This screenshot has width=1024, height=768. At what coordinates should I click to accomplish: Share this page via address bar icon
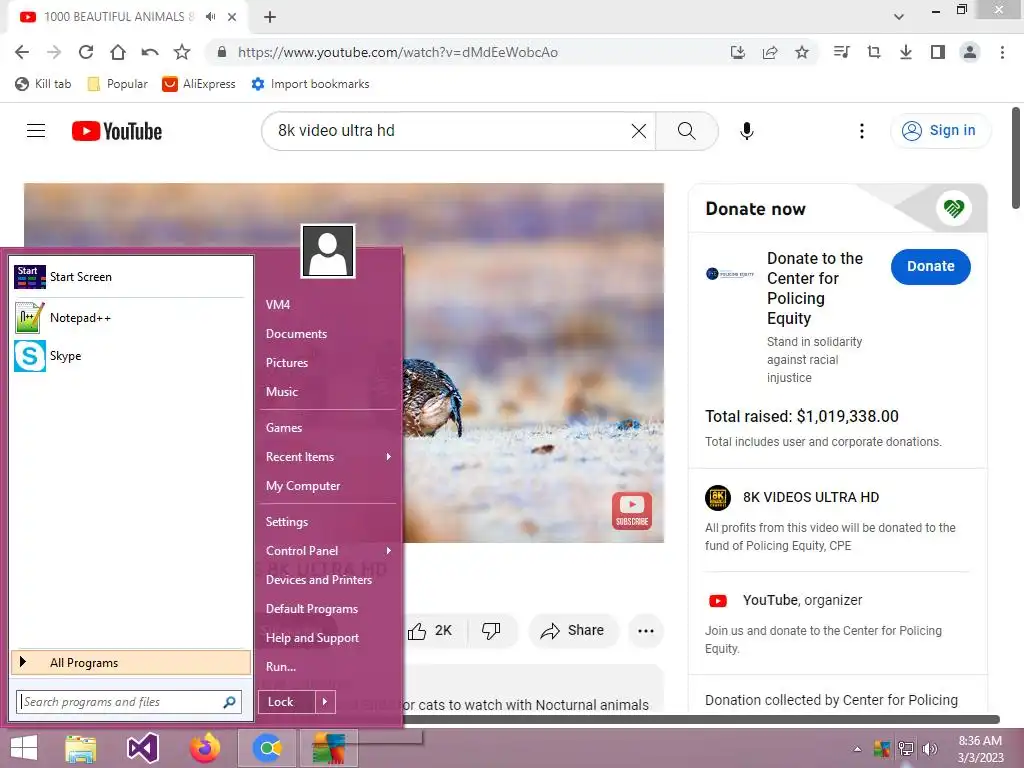coord(770,52)
